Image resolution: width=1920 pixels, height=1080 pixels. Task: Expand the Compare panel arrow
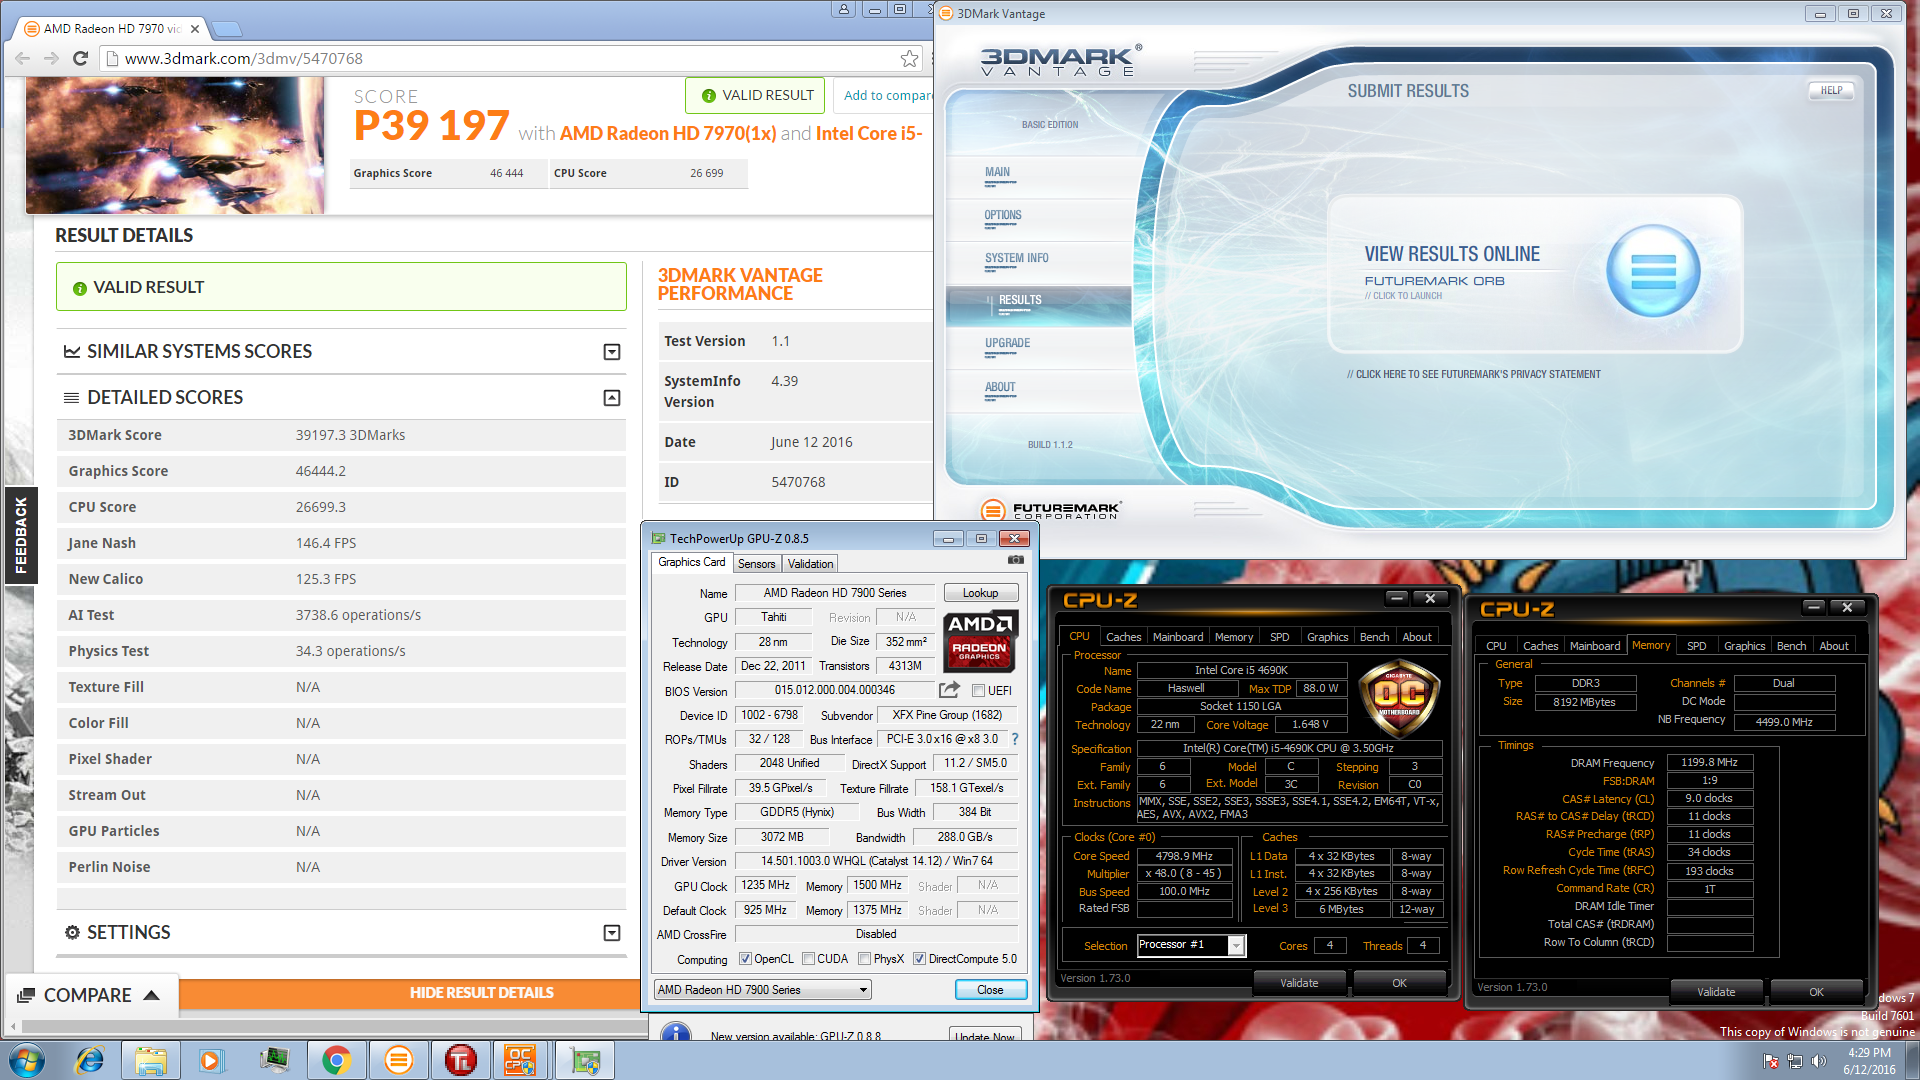[x=152, y=995]
